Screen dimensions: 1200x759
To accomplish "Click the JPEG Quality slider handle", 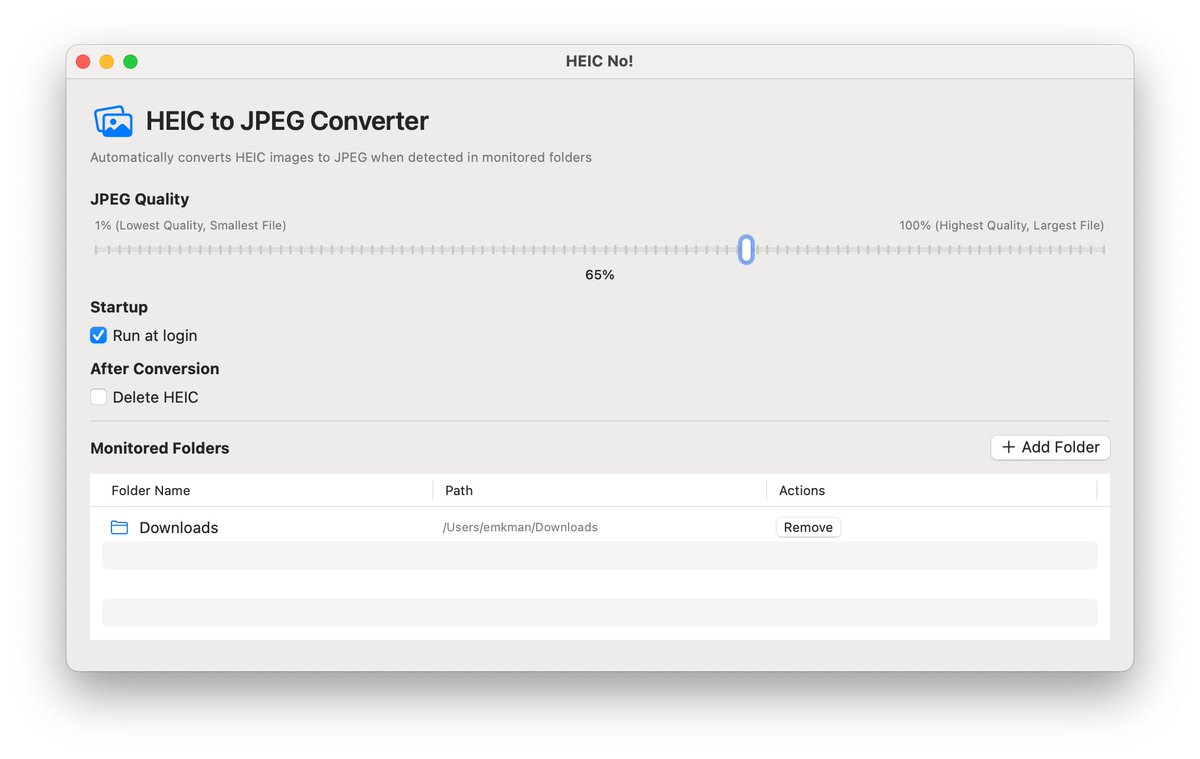I will [746, 250].
